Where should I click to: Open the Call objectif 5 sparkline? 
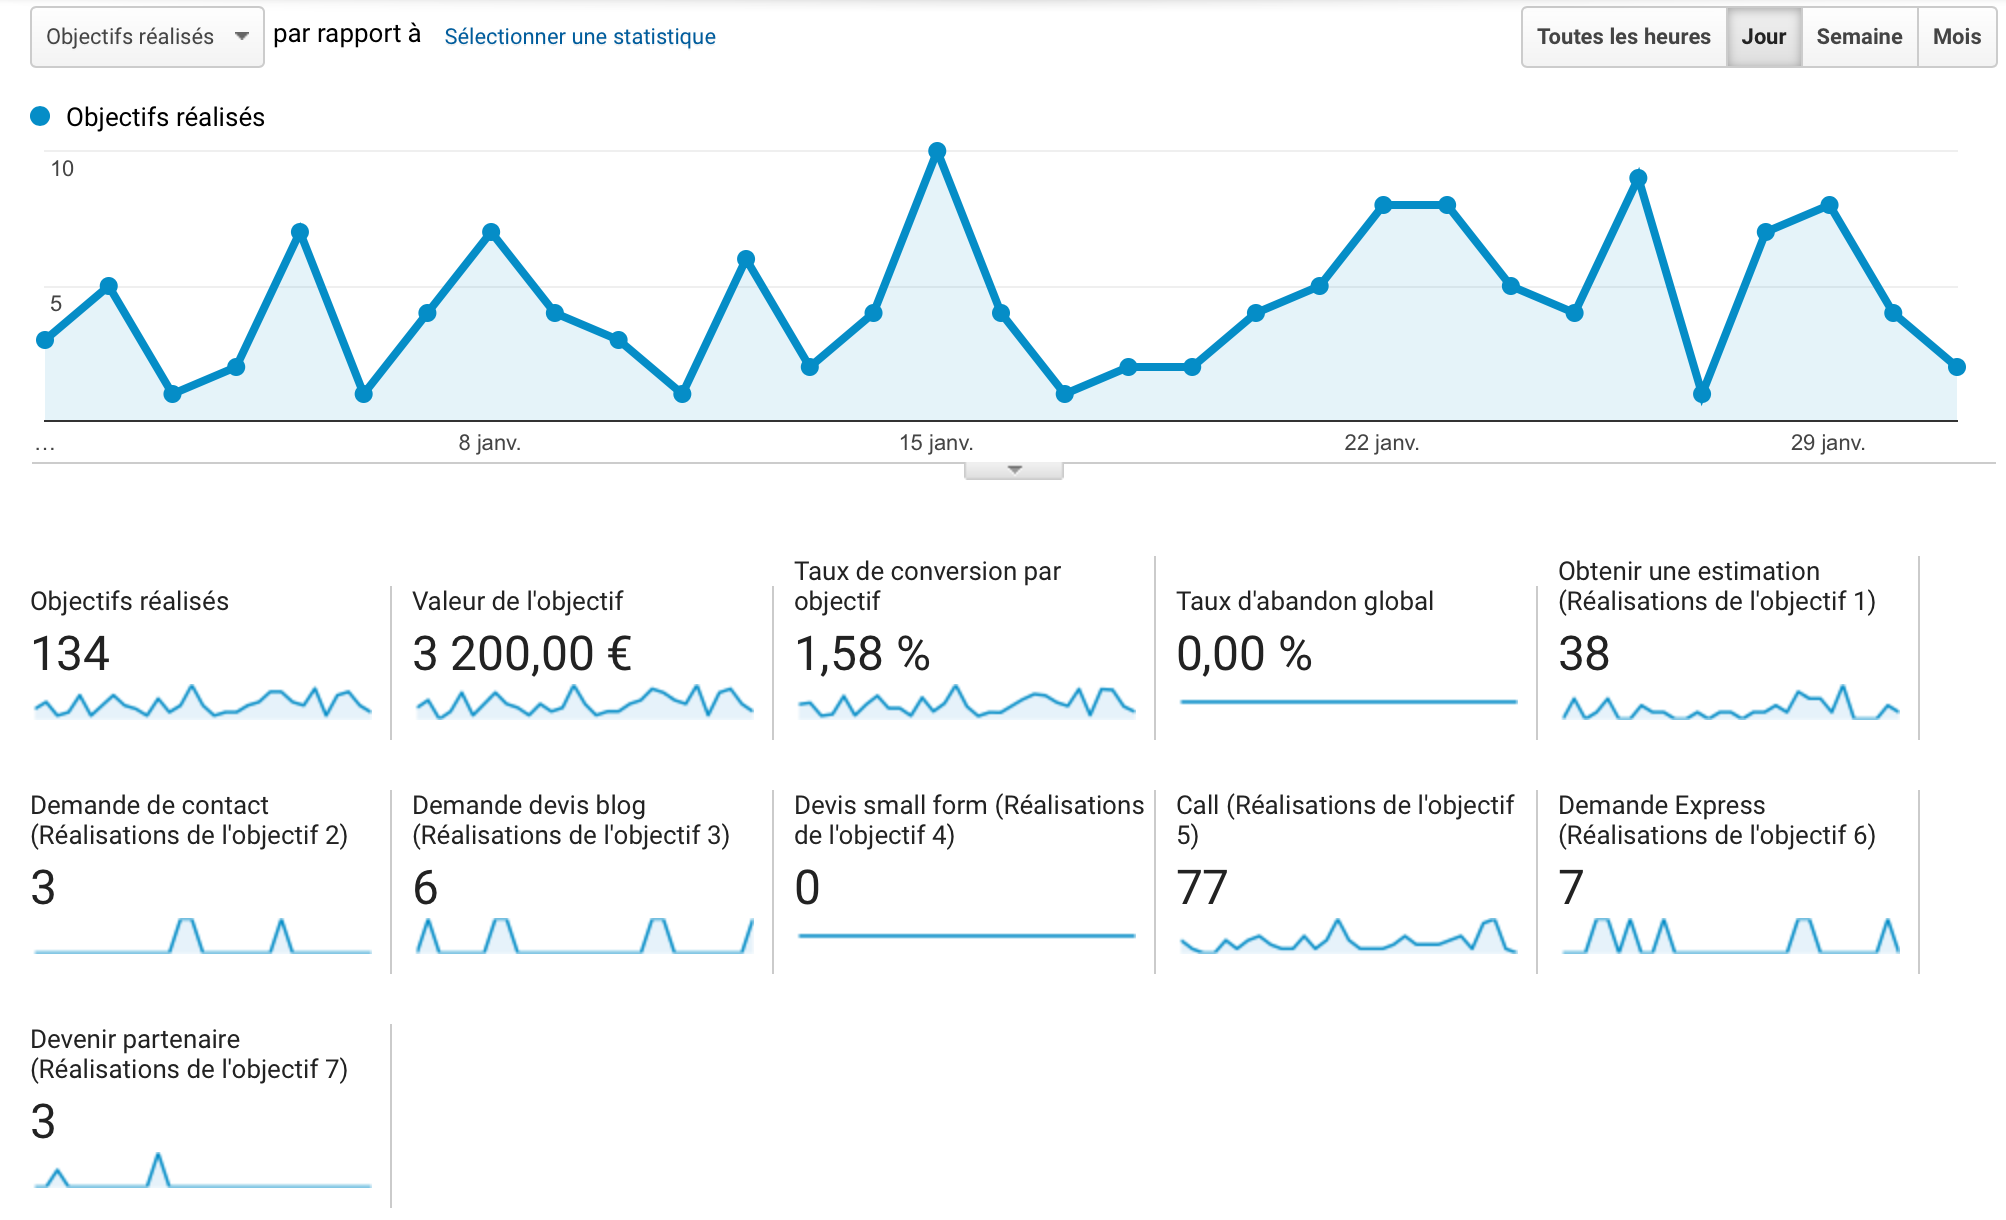[x=1349, y=936]
